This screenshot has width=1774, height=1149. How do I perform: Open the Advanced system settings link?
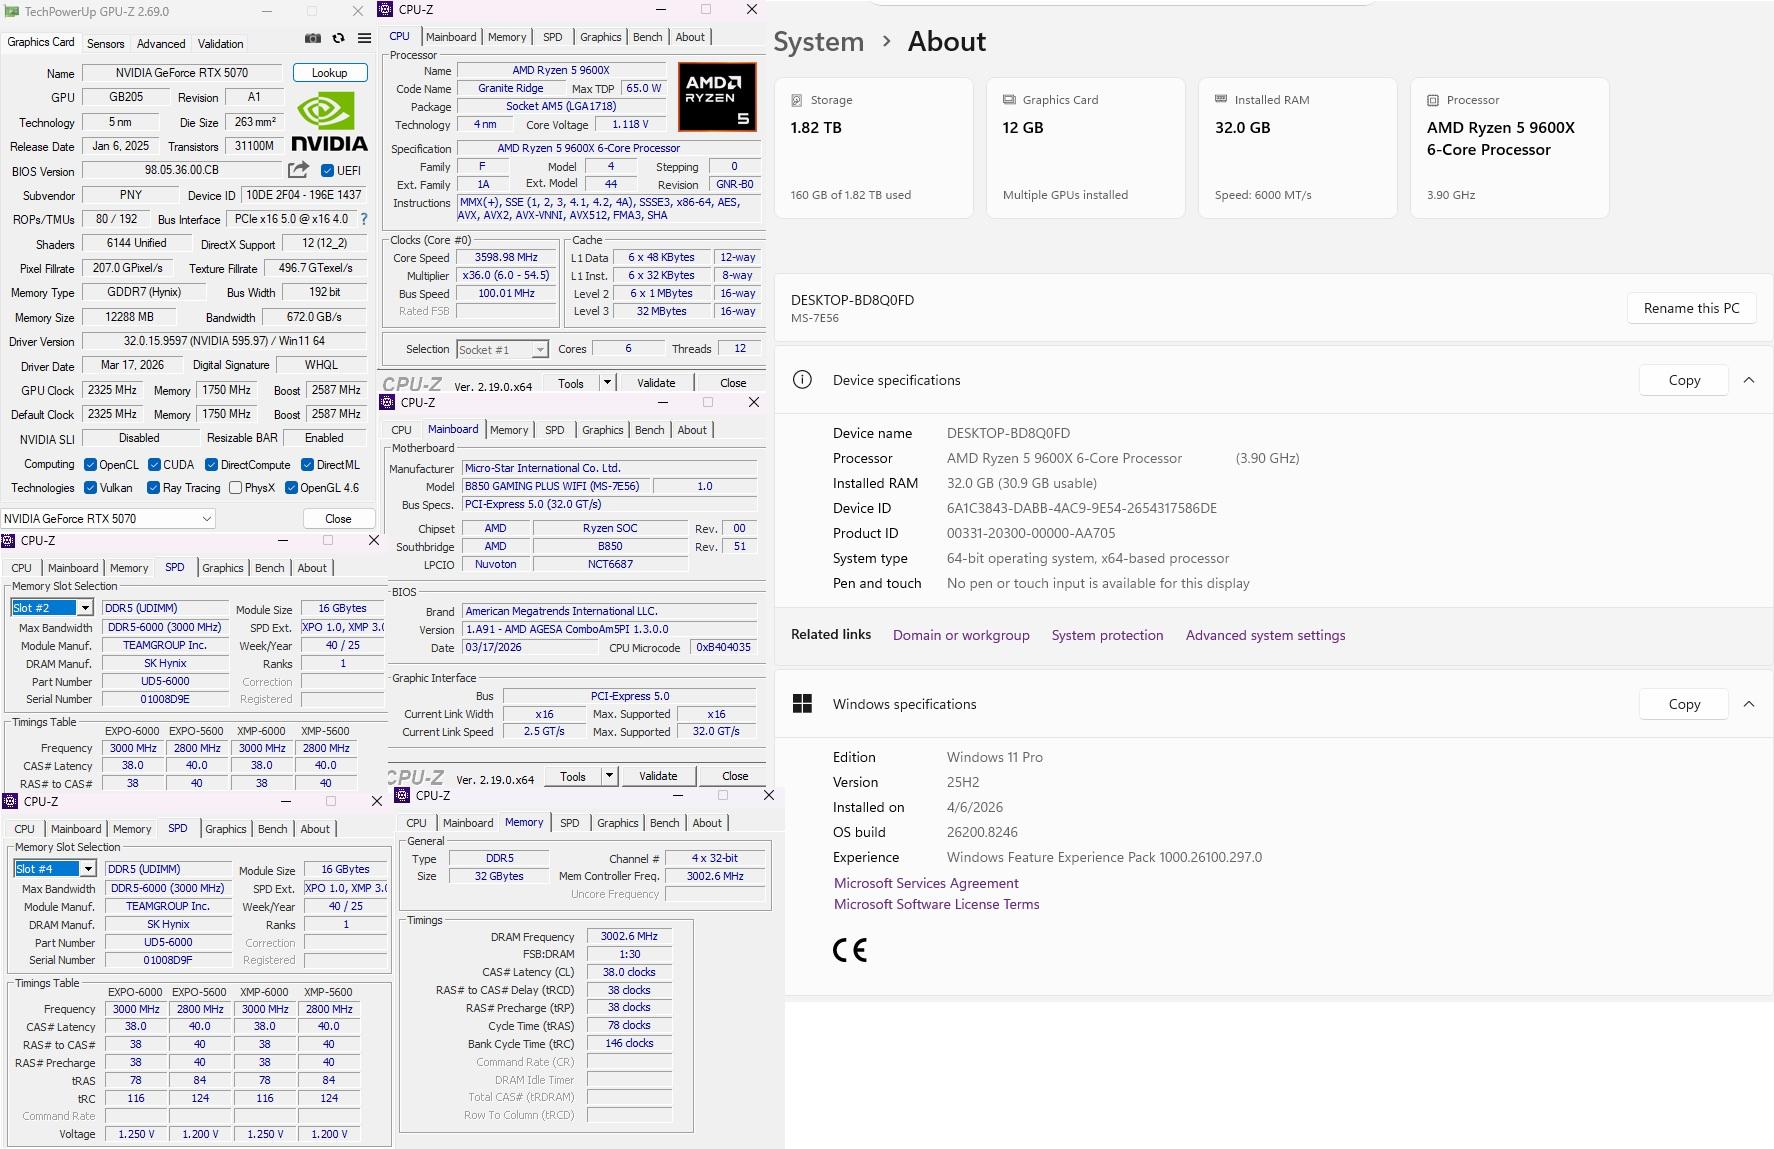point(1265,635)
